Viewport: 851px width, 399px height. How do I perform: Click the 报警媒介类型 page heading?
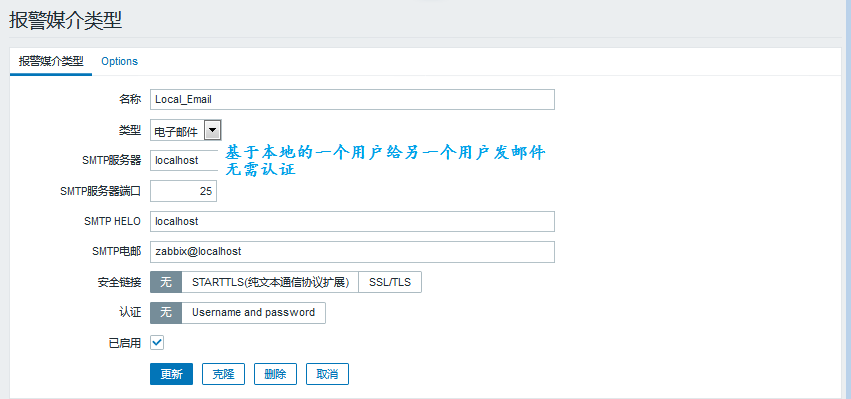(66, 20)
